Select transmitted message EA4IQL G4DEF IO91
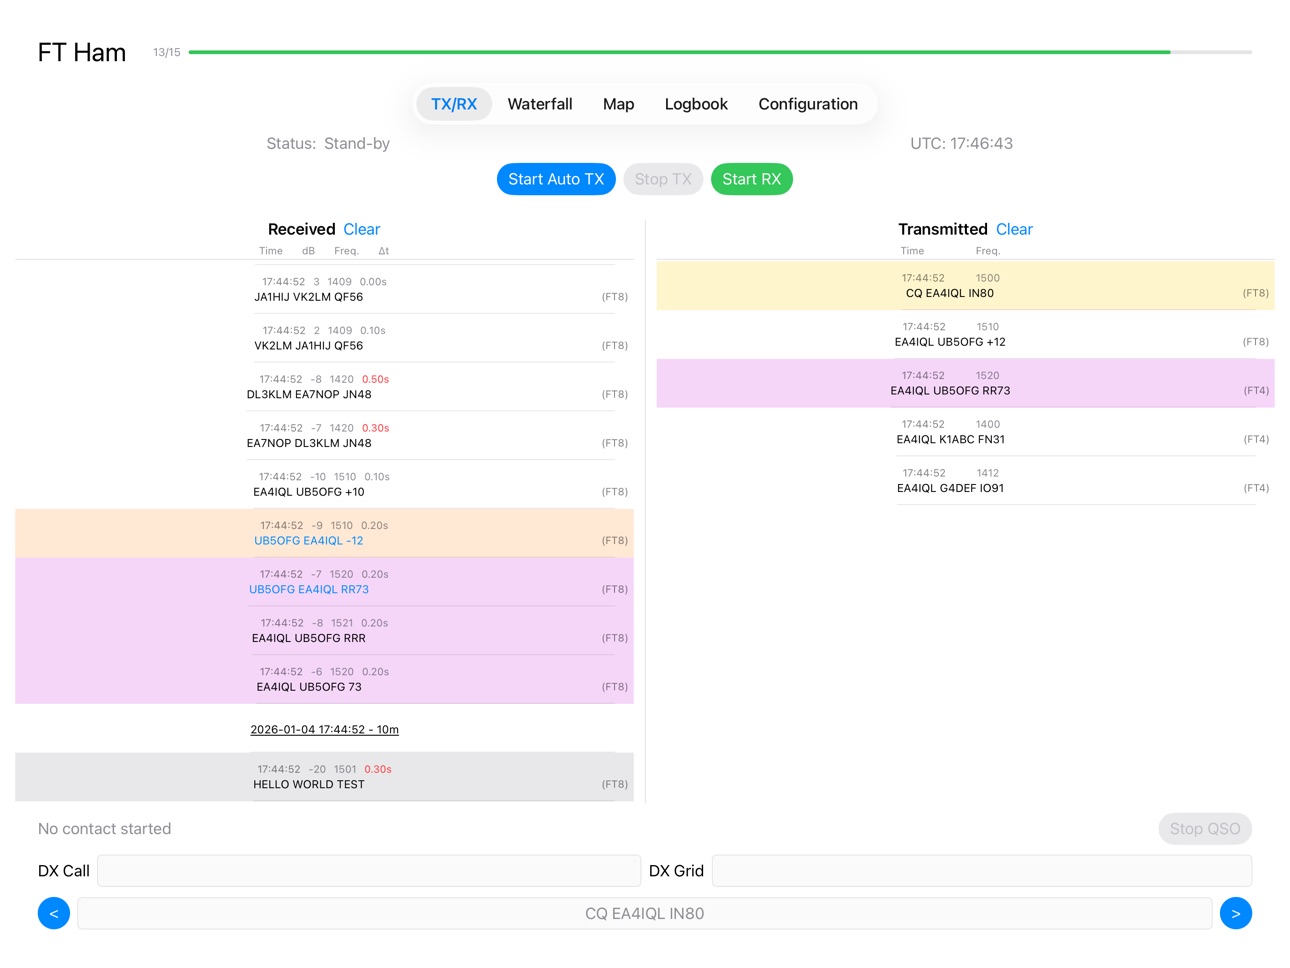 pyautogui.click(x=966, y=481)
